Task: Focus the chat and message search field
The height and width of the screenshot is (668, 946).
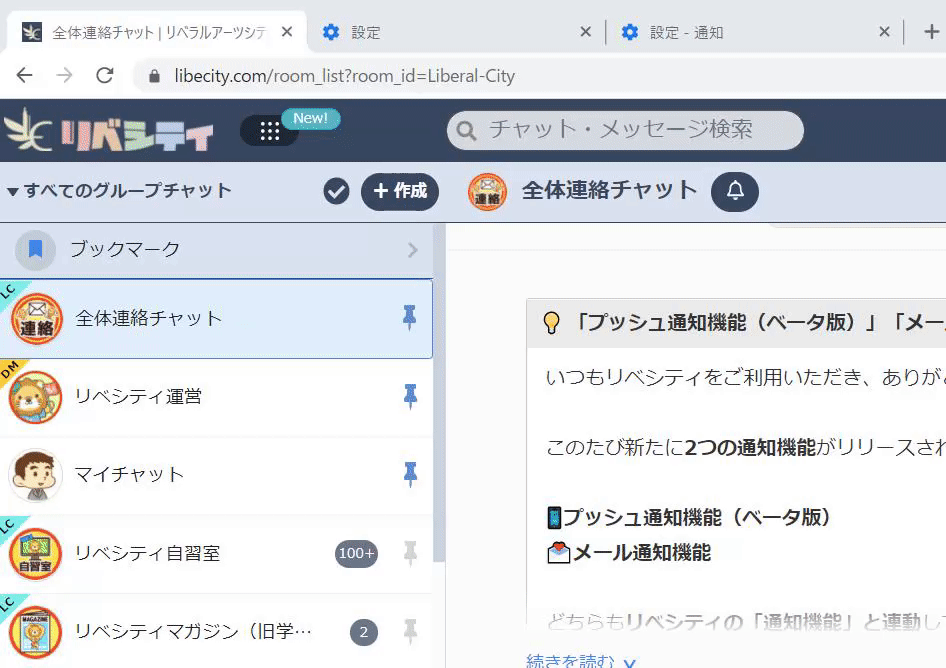Action: tap(625, 130)
